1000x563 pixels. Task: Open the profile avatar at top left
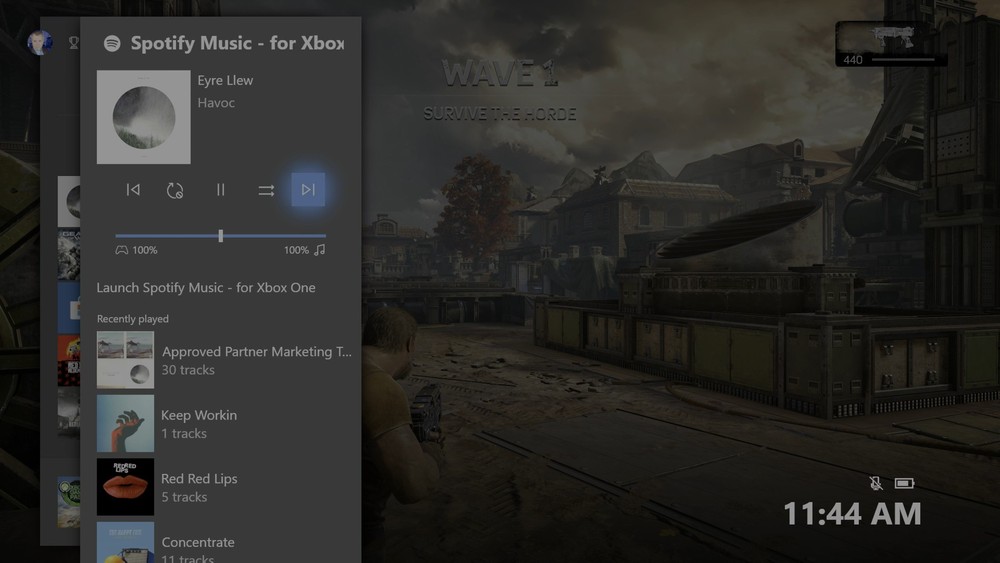(x=40, y=43)
